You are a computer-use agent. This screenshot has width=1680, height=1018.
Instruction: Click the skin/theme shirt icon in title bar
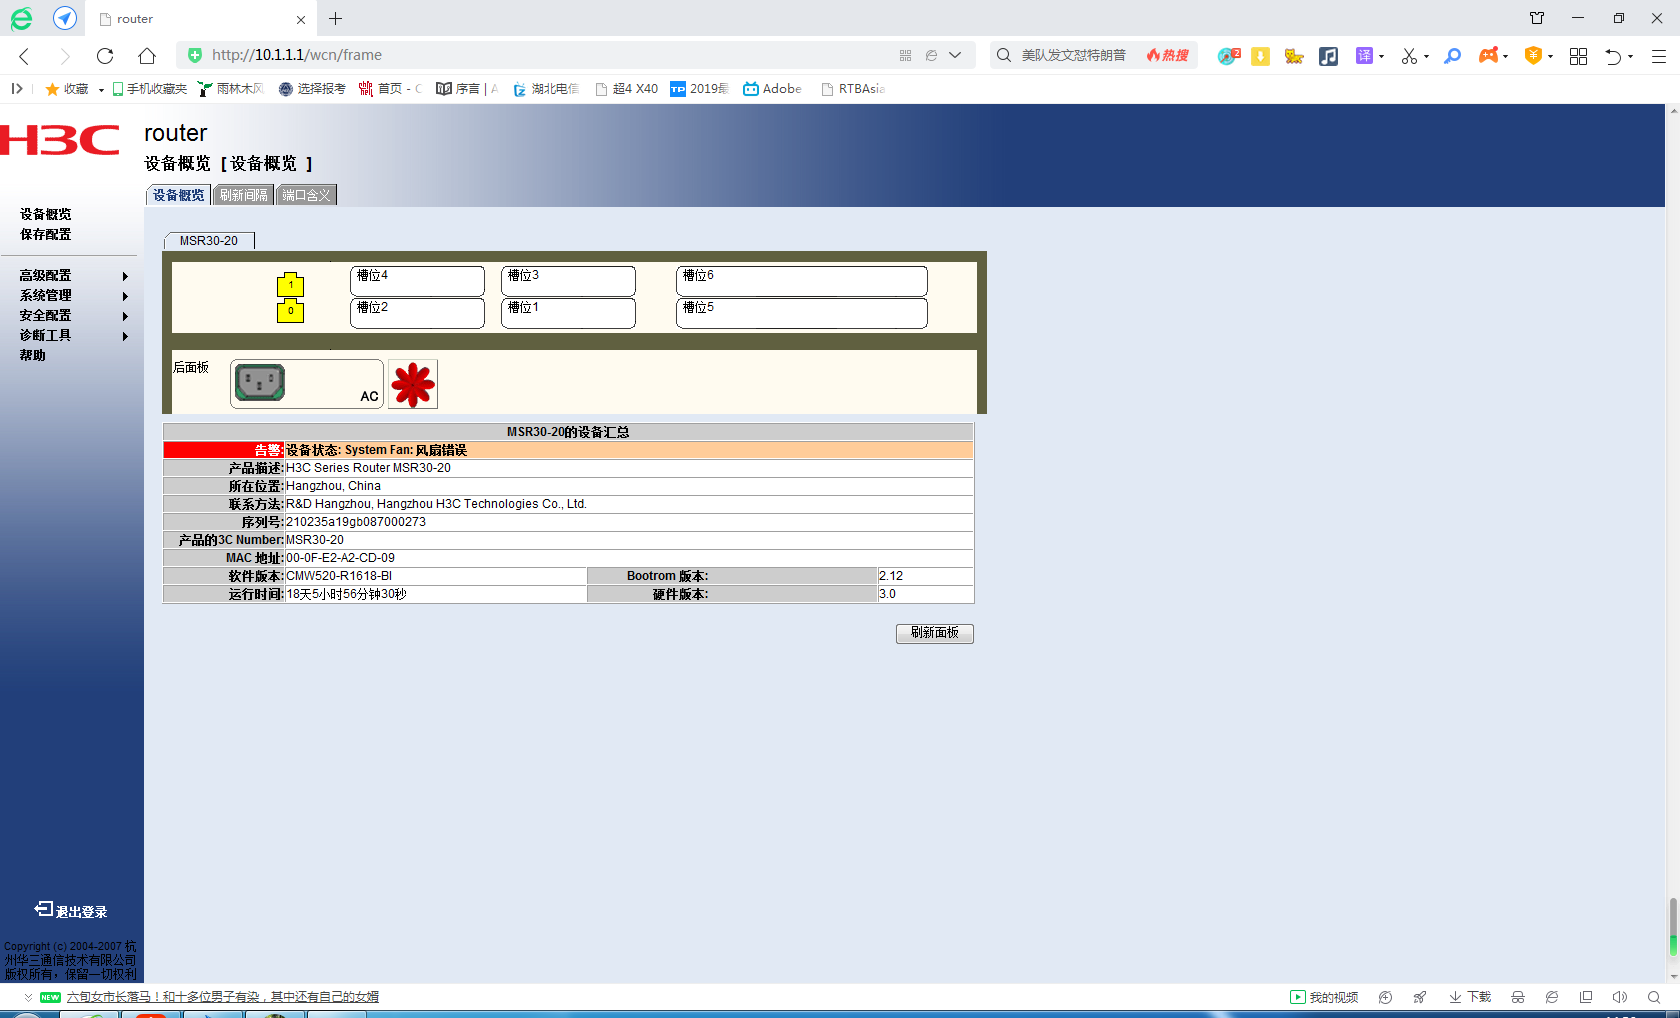pyautogui.click(x=1537, y=18)
